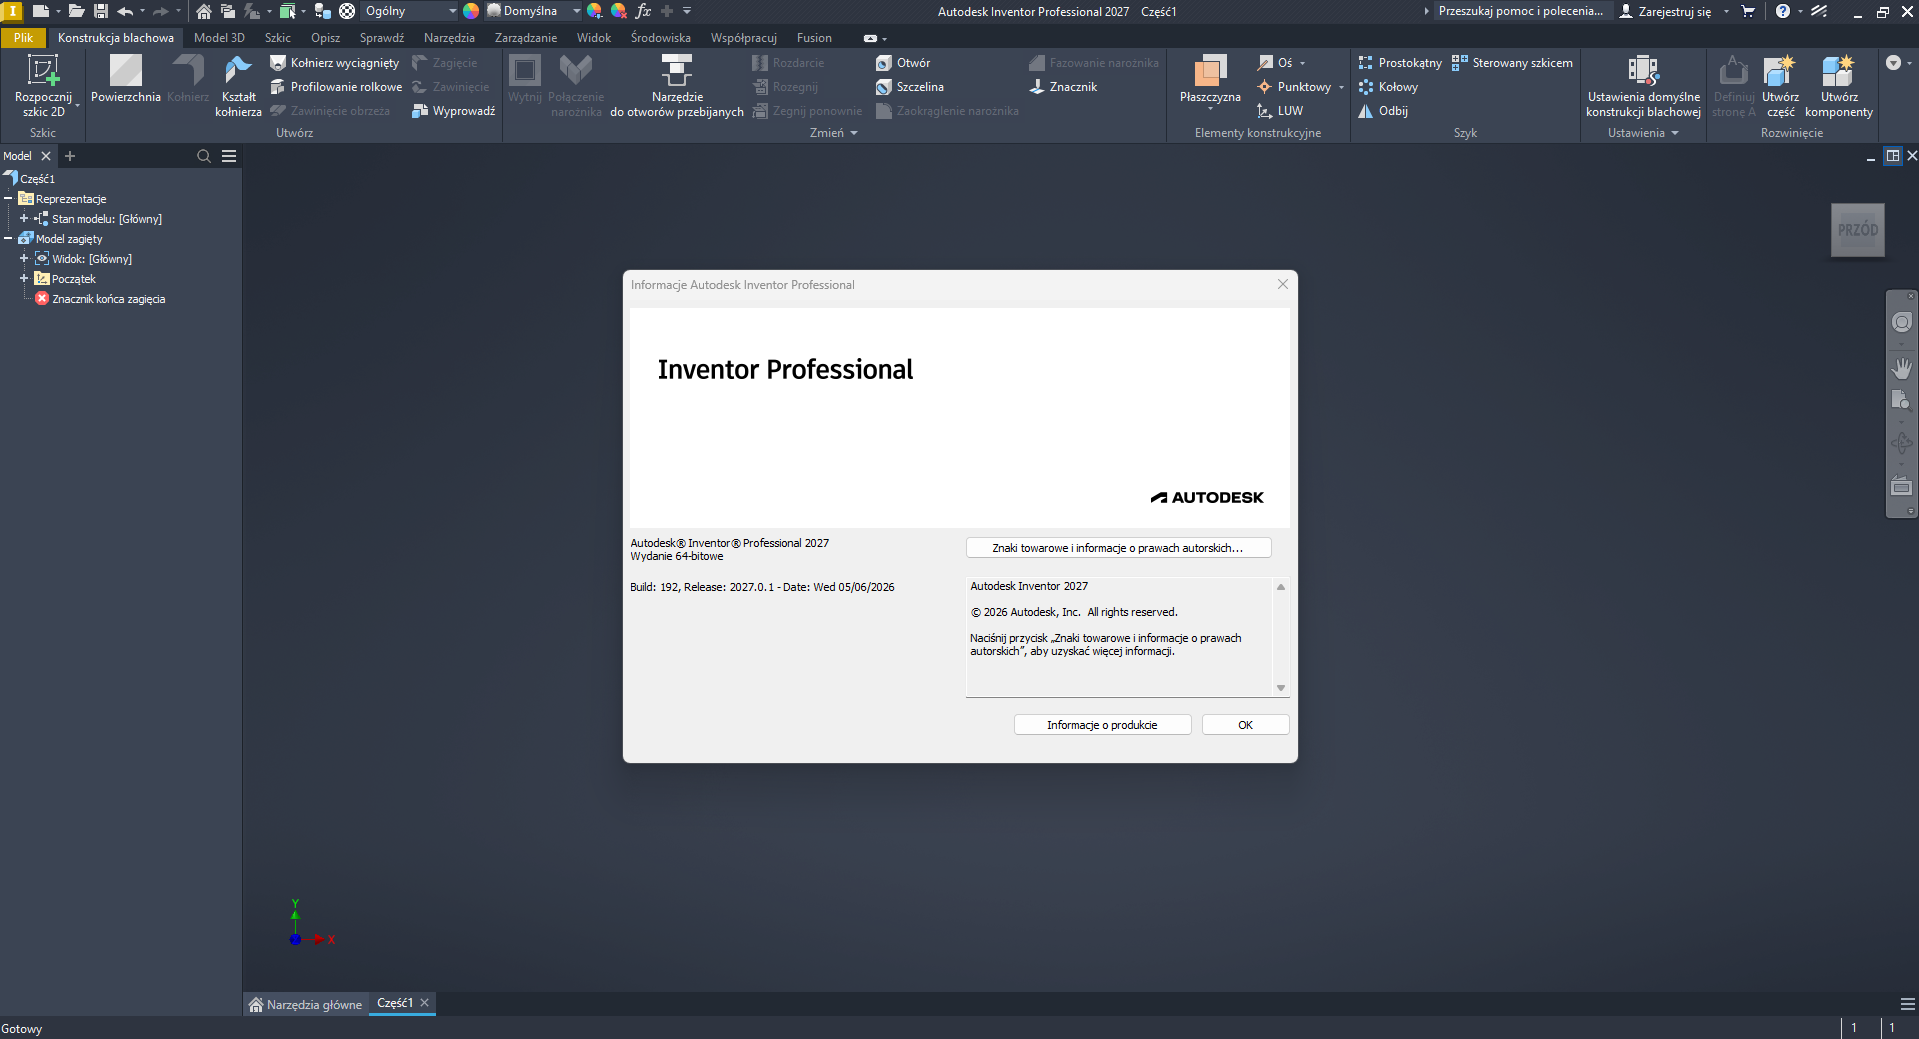The width and height of the screenshot is (1919, 1039).
Task: Select the Odbij mirror tool
Action: [x=1383, y=111]
